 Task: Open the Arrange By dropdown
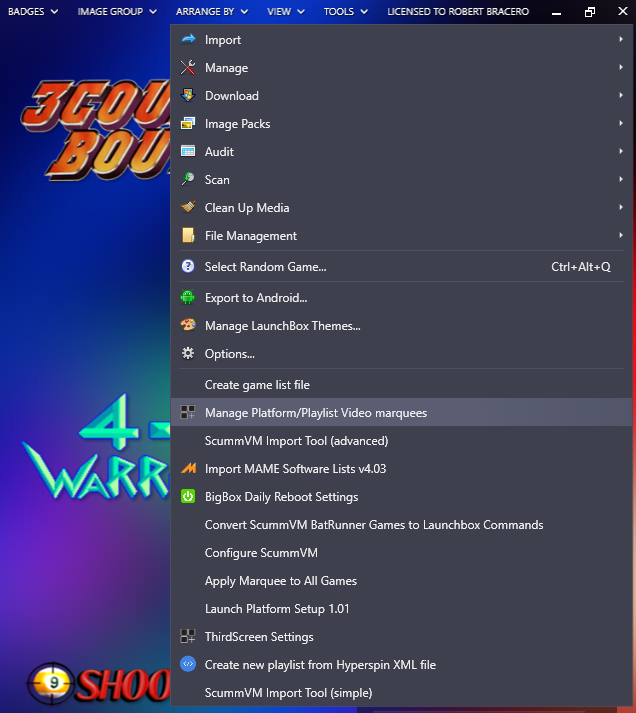click(212, 11)
